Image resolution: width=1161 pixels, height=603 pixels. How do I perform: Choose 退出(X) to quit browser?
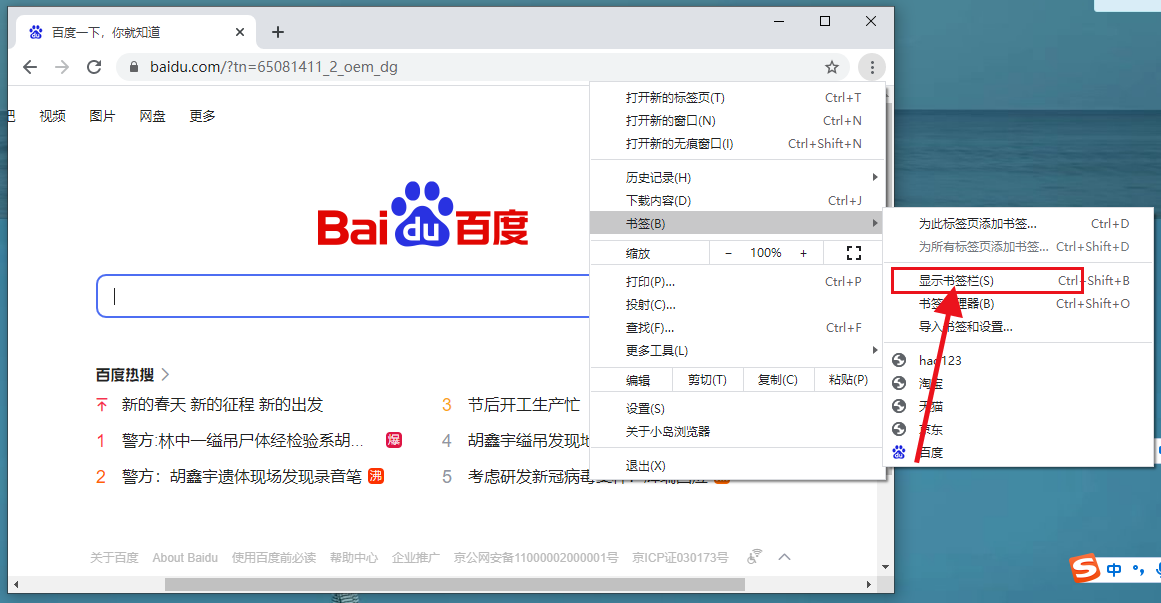(737, 466)
